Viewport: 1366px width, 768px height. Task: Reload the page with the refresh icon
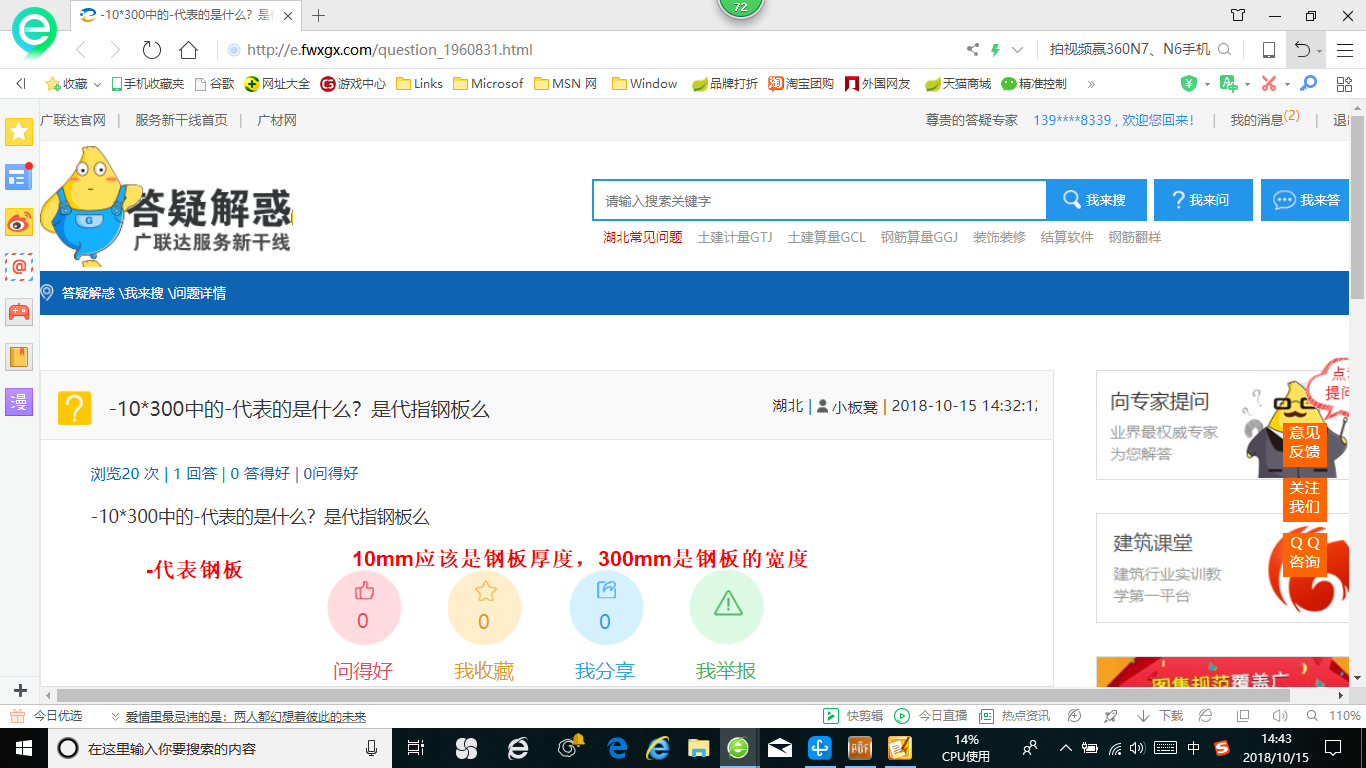152,50
